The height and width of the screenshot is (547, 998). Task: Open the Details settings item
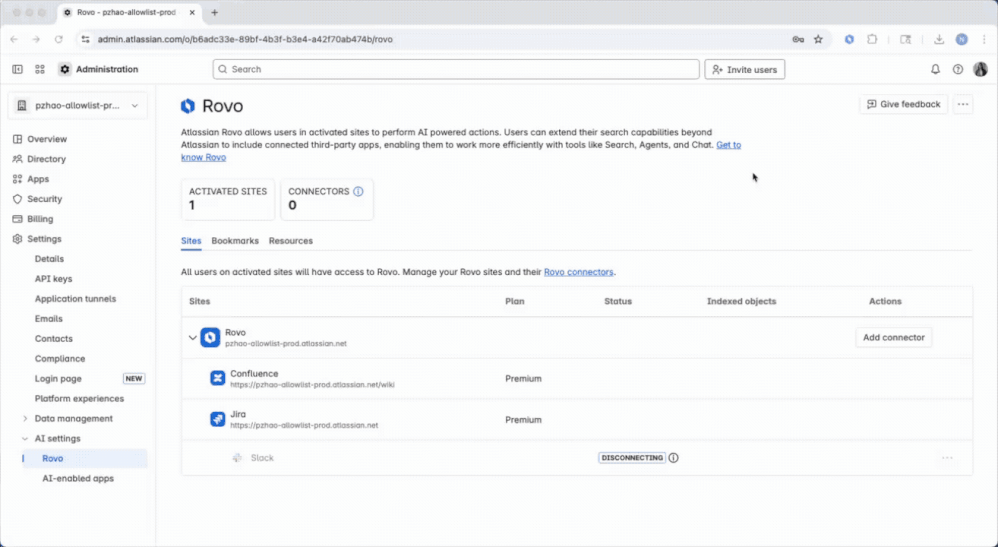click(x=49, y=259)
